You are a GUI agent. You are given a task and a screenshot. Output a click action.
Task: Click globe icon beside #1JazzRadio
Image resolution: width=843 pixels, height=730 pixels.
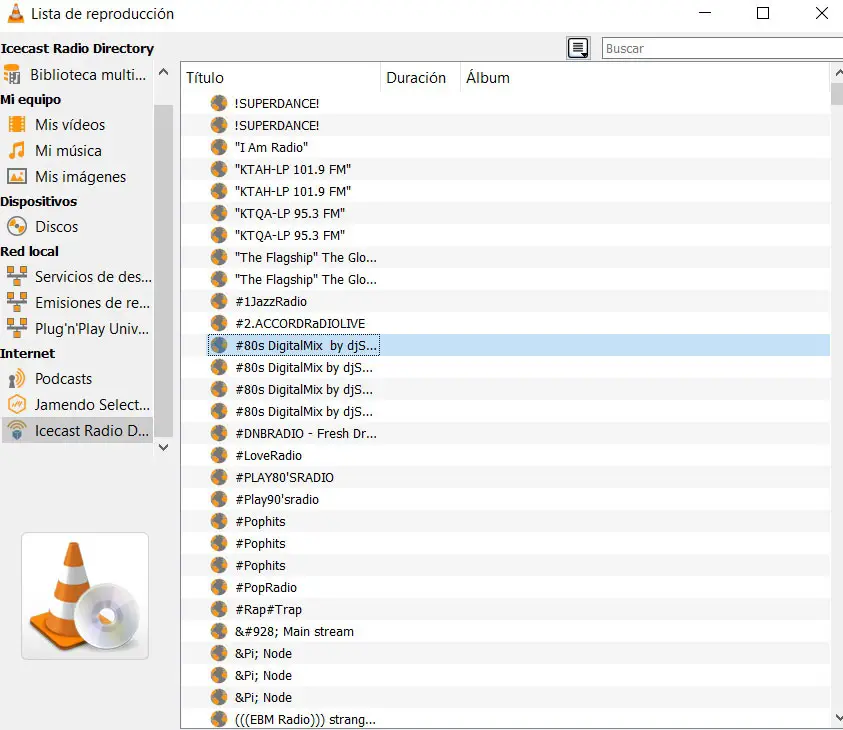click(x=219, y=302)
